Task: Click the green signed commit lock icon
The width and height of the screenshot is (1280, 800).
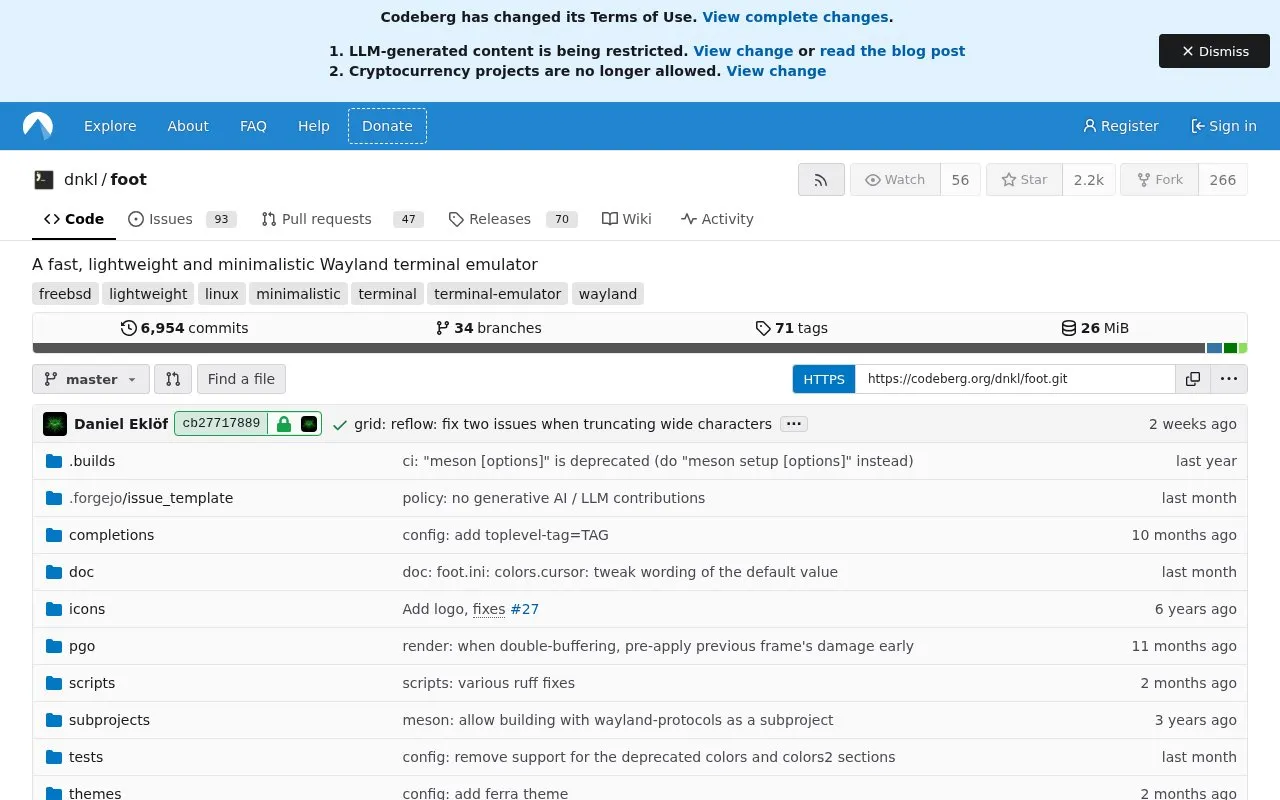Action: (284, 424)
